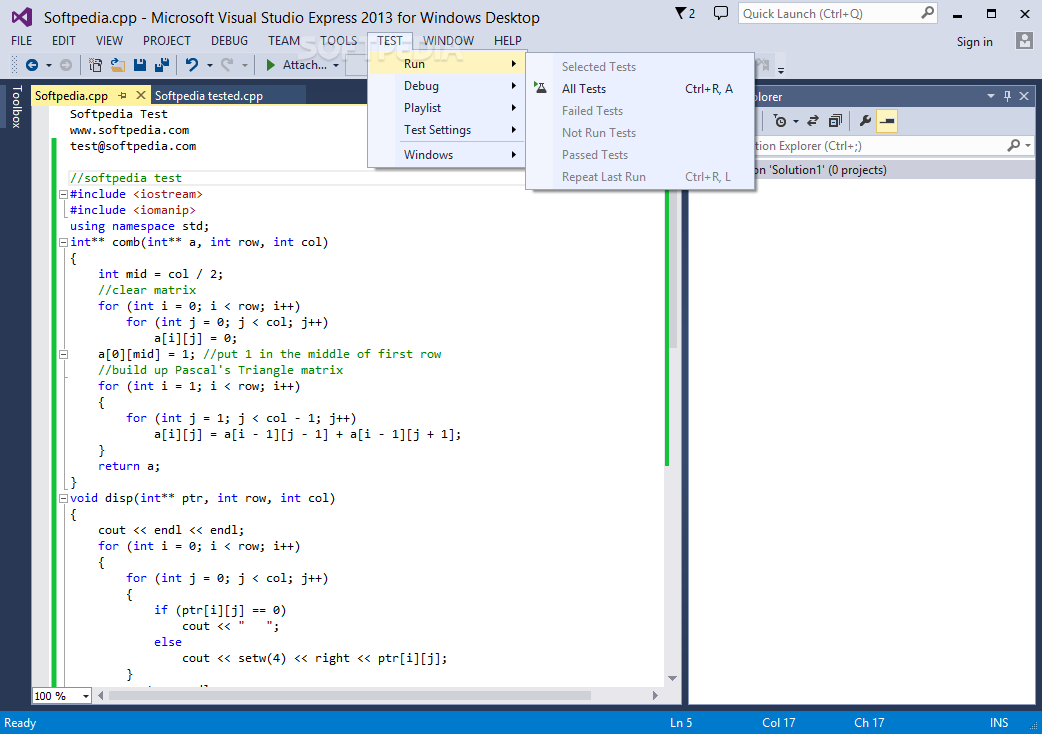Screen dimensions: 1042x734
Task: Click the New Project toolbar icon
Action: tap(96, 65)
